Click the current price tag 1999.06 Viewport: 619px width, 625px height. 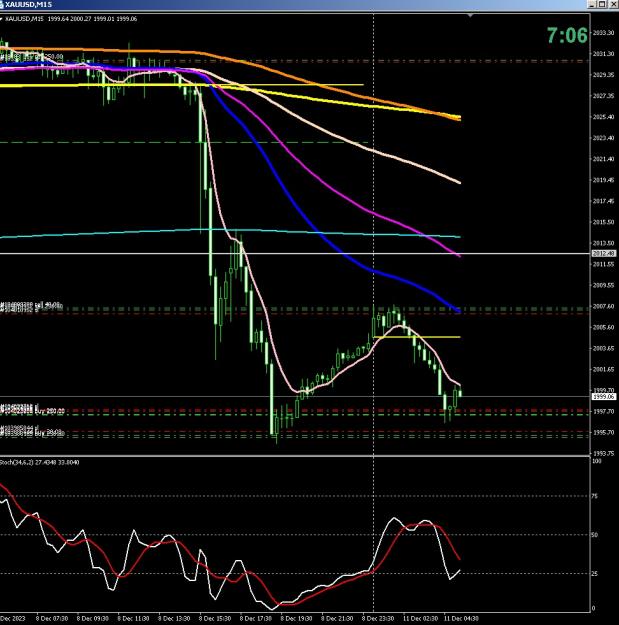click(x=604, y=397)
